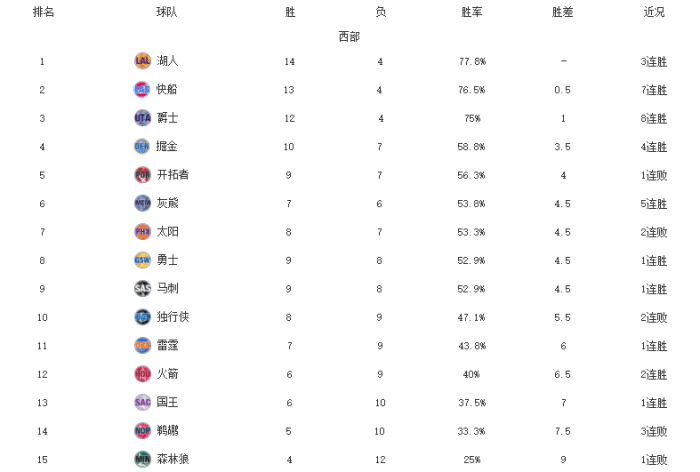Click the Trail Blazers (开拓者) logo
700x472 pixels.
pos(142,174)
